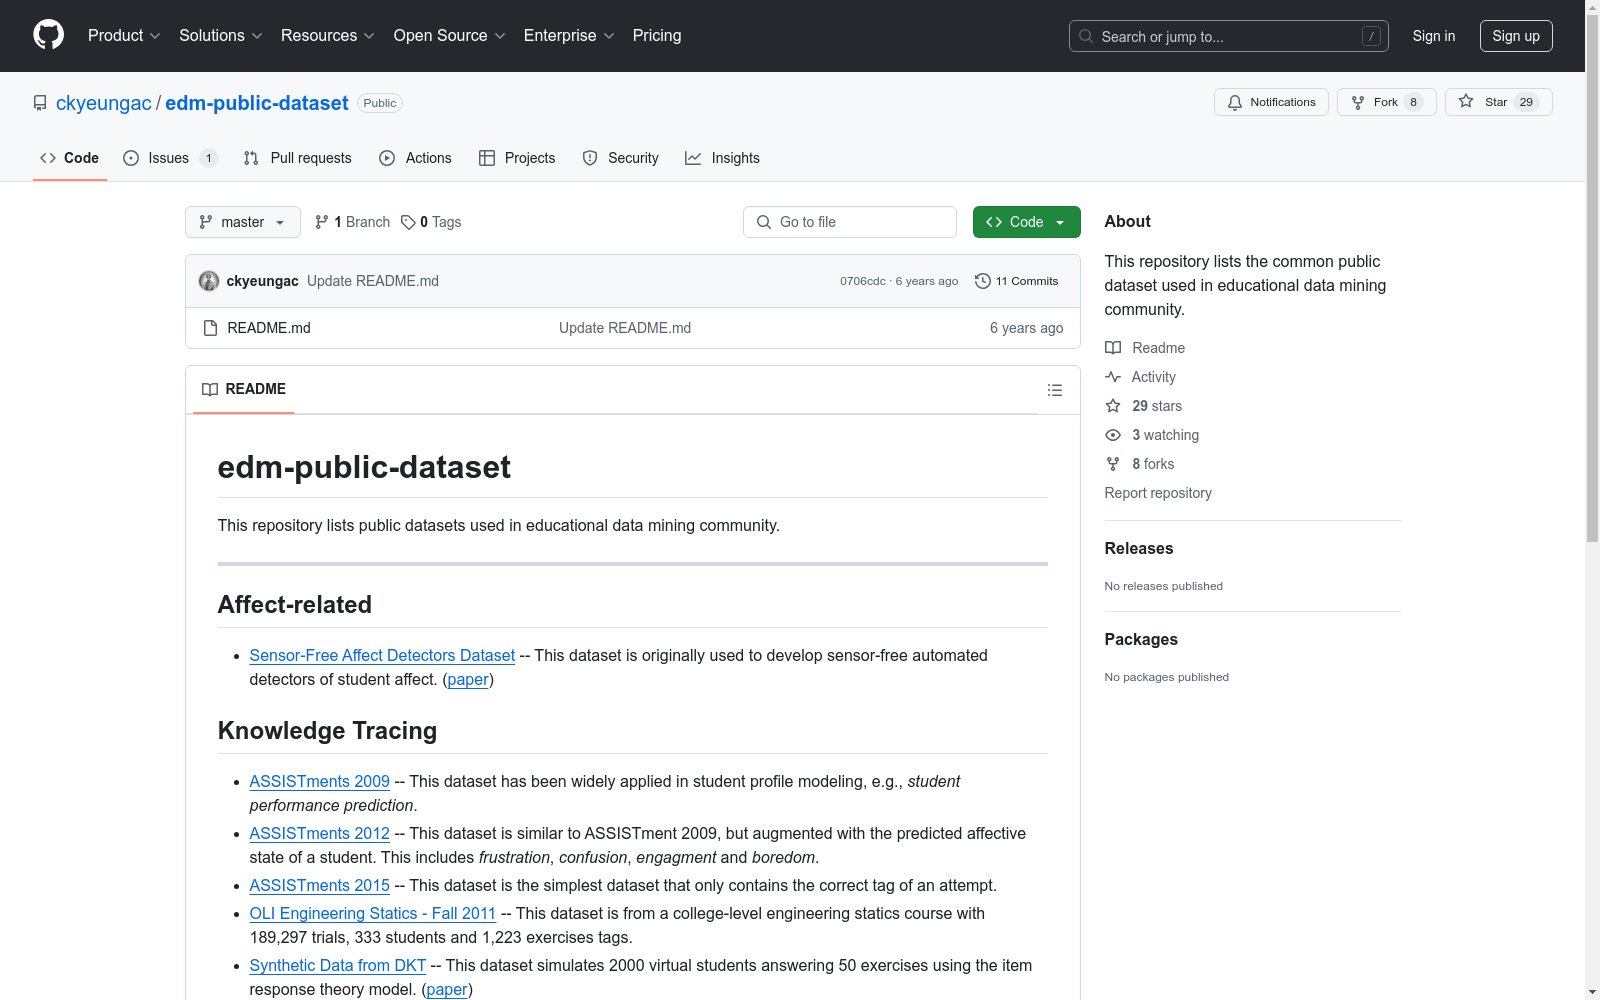Viewport: 1600px width, 1000px height.
Task: Click the magnifier icon in search bar
Action: tap(1086, 36)
